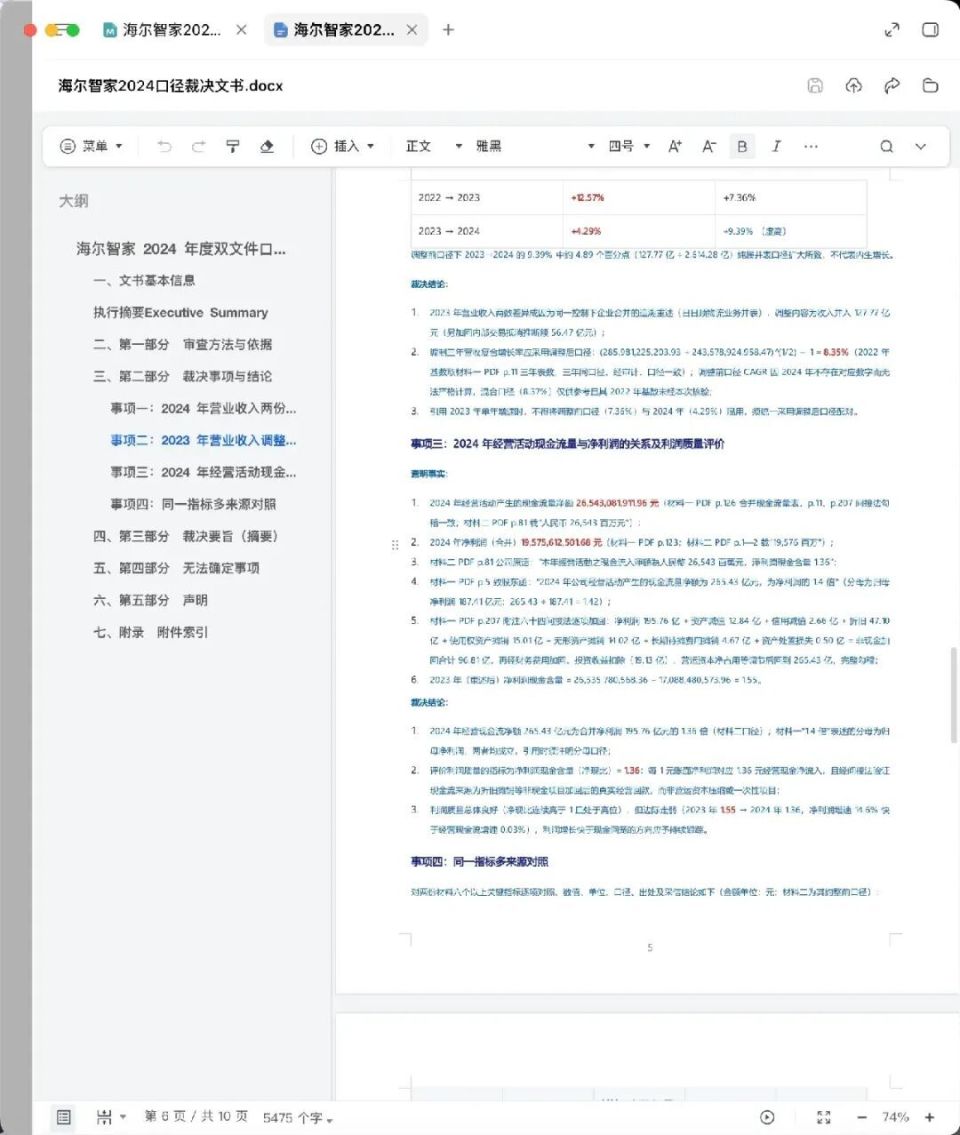Clear formatting with eraser icon
Viewport: 960px width, 1135px height.
point(266,146)
